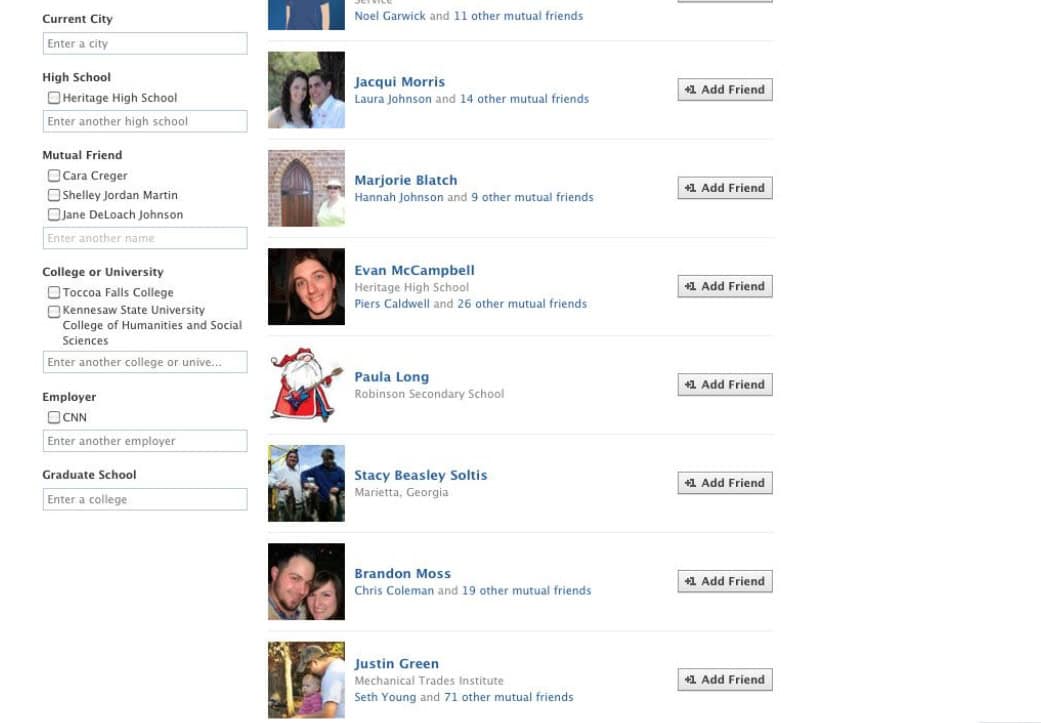Open the Stacy Beasley Soltis name link

[x=420, y=475]
